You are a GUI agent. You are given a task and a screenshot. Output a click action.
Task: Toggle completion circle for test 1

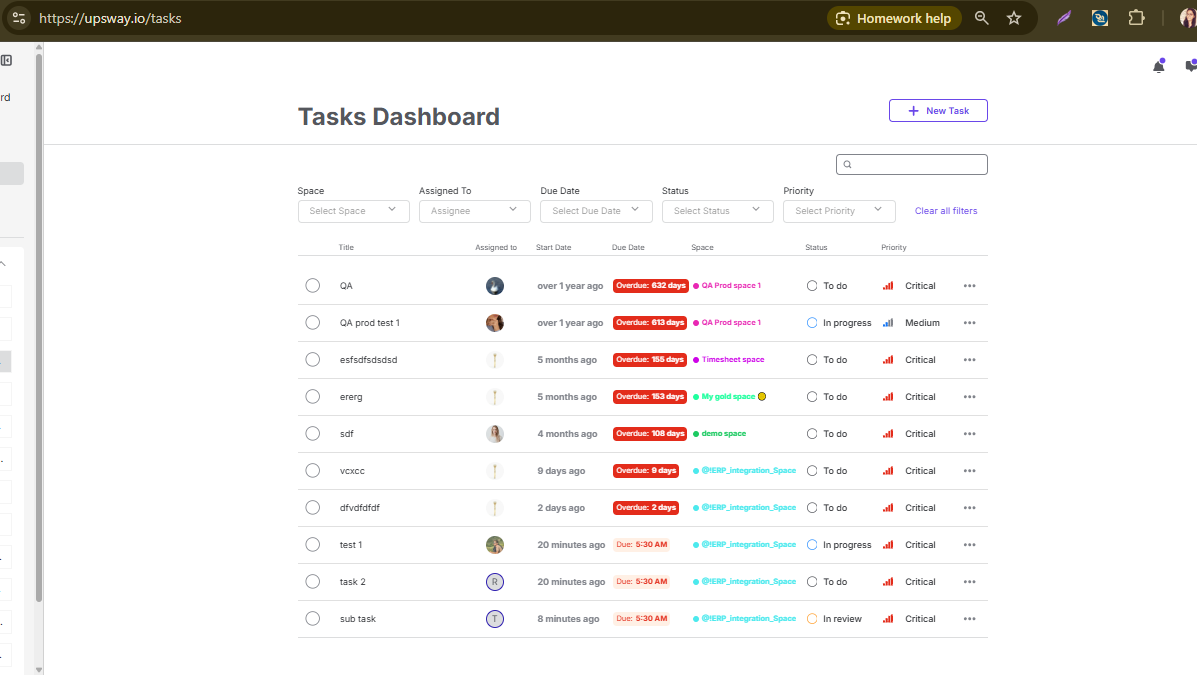tap(313, 545)
